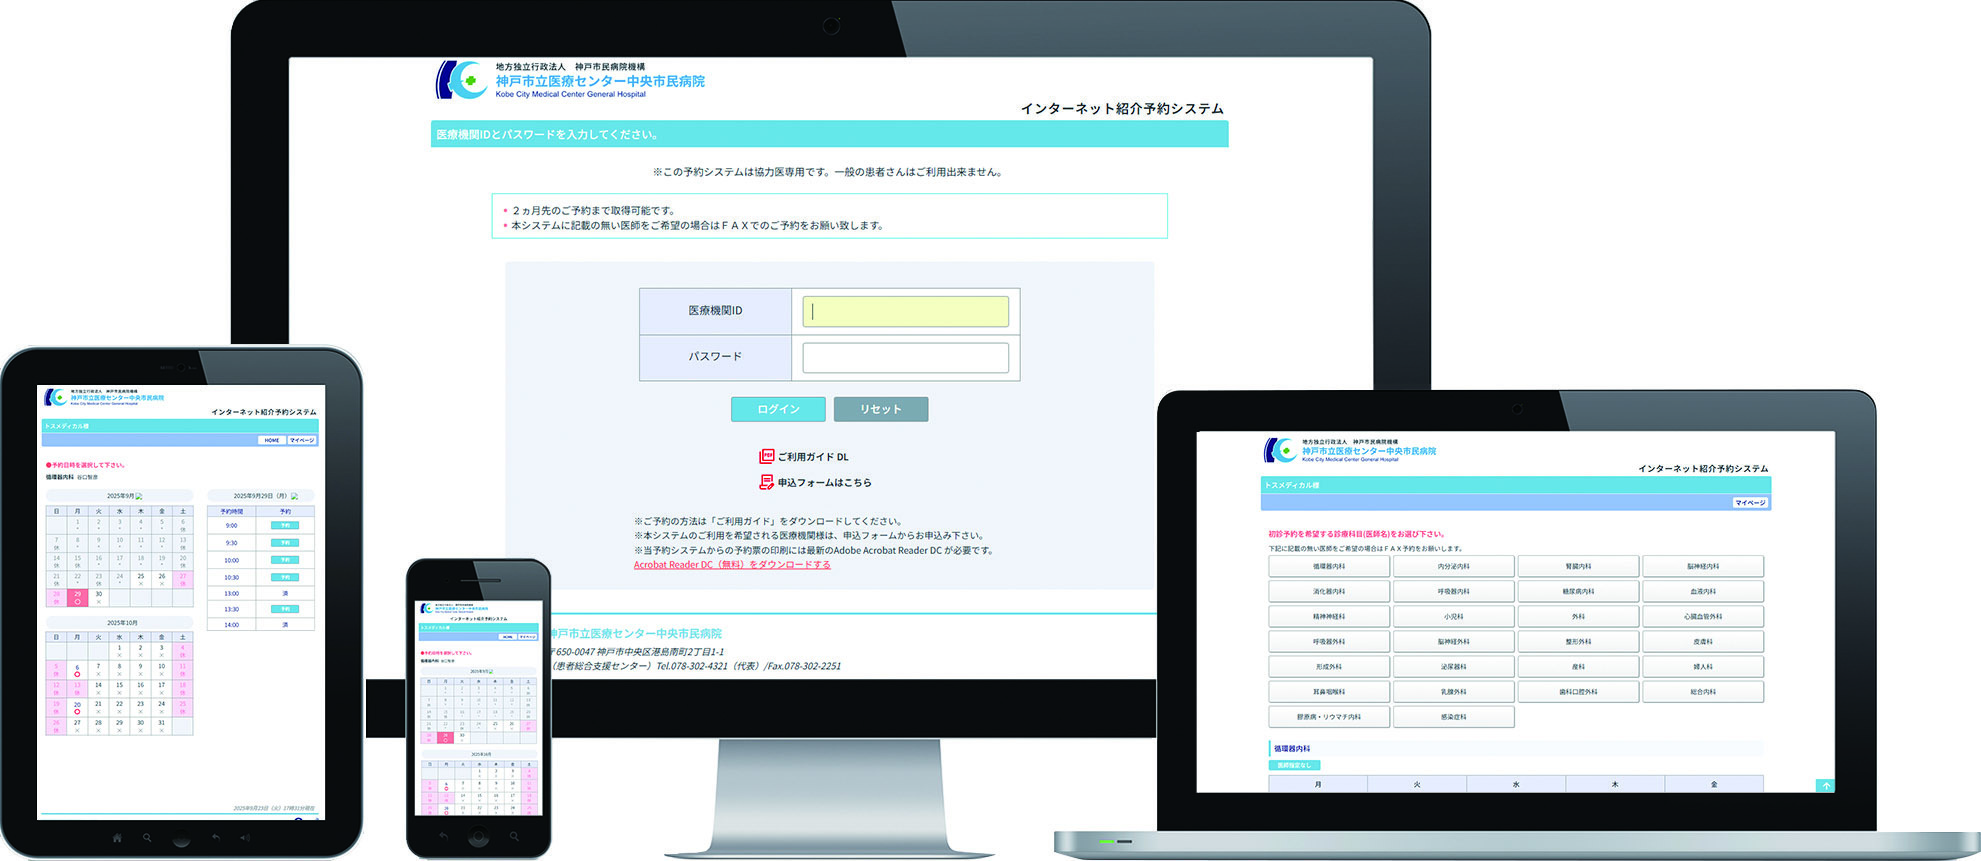Select 血液内科 department on the laptop
Viewport: 1981px width, 861px height.
point(1703,591)
